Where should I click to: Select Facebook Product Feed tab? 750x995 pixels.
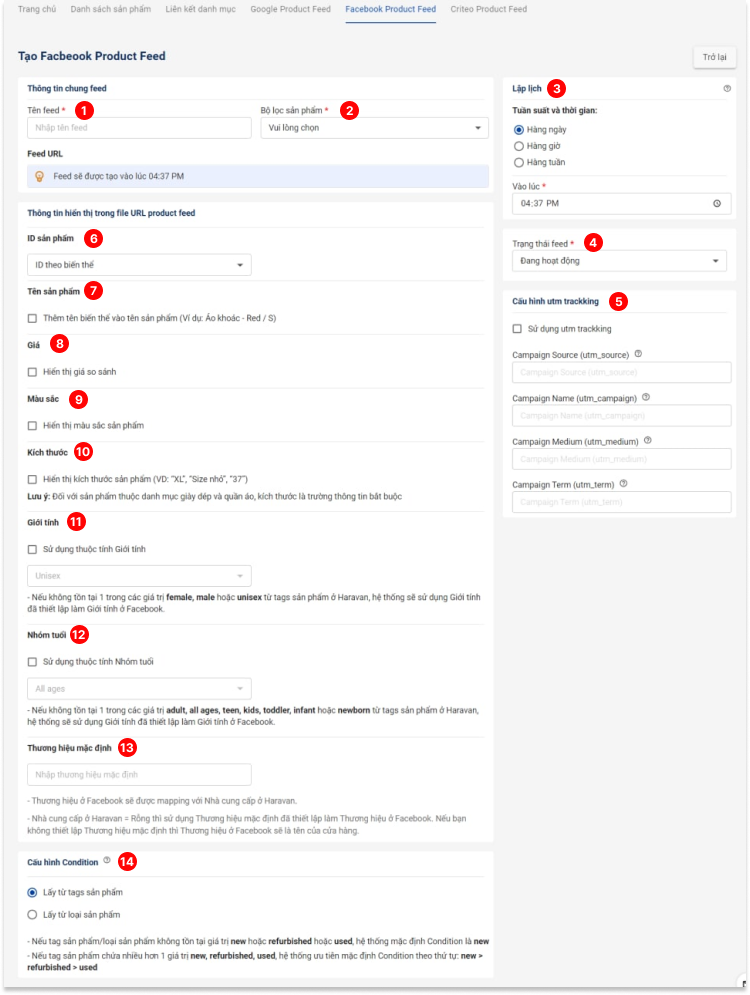[x=390, y=10]
